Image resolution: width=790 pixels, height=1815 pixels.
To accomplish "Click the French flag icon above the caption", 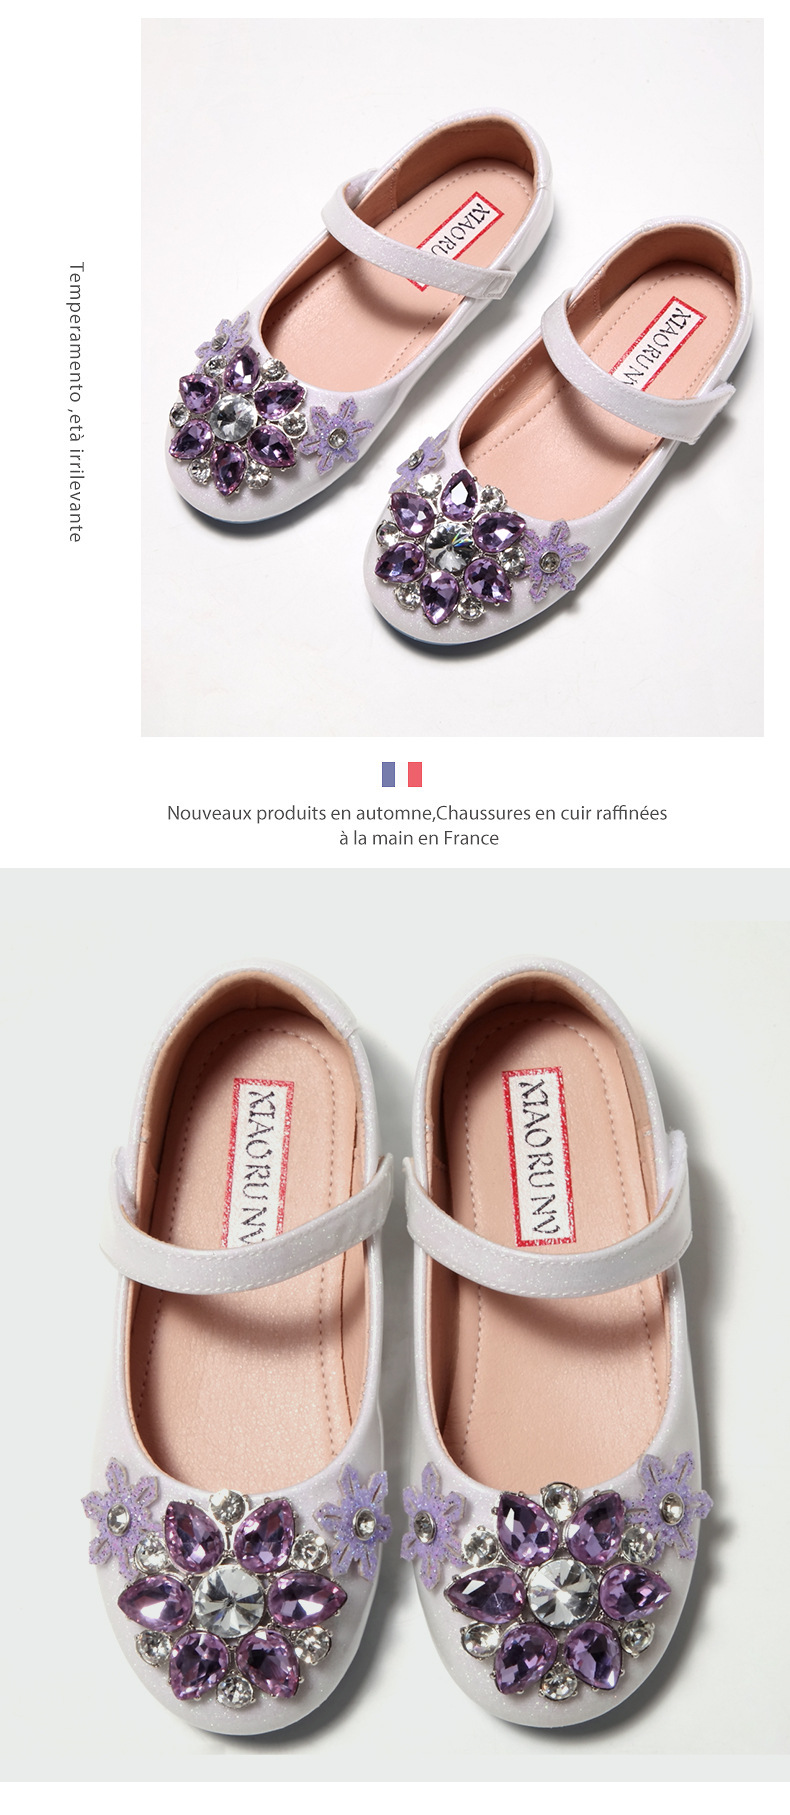I will pyautogui.click(x=402, y=774).
